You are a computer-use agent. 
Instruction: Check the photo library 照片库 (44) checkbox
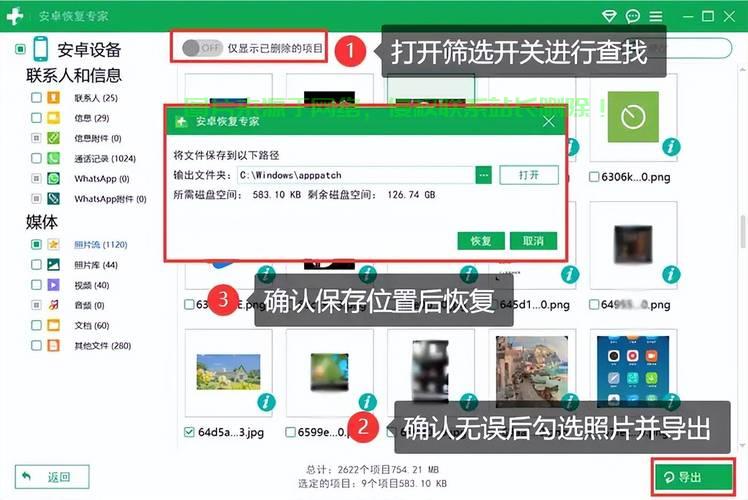[36, 264]
